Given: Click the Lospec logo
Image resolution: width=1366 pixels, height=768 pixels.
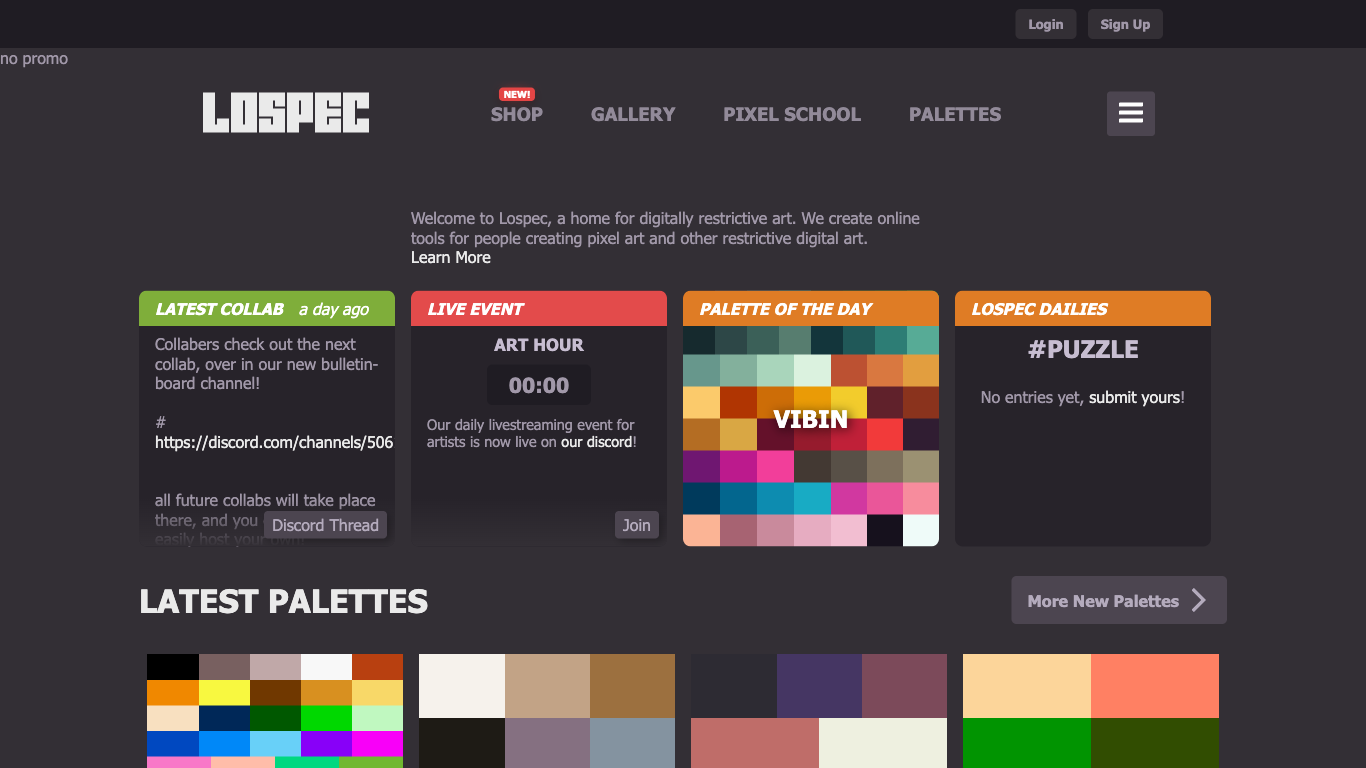Looking at the screenshot, I should click(x=286, y=113).
